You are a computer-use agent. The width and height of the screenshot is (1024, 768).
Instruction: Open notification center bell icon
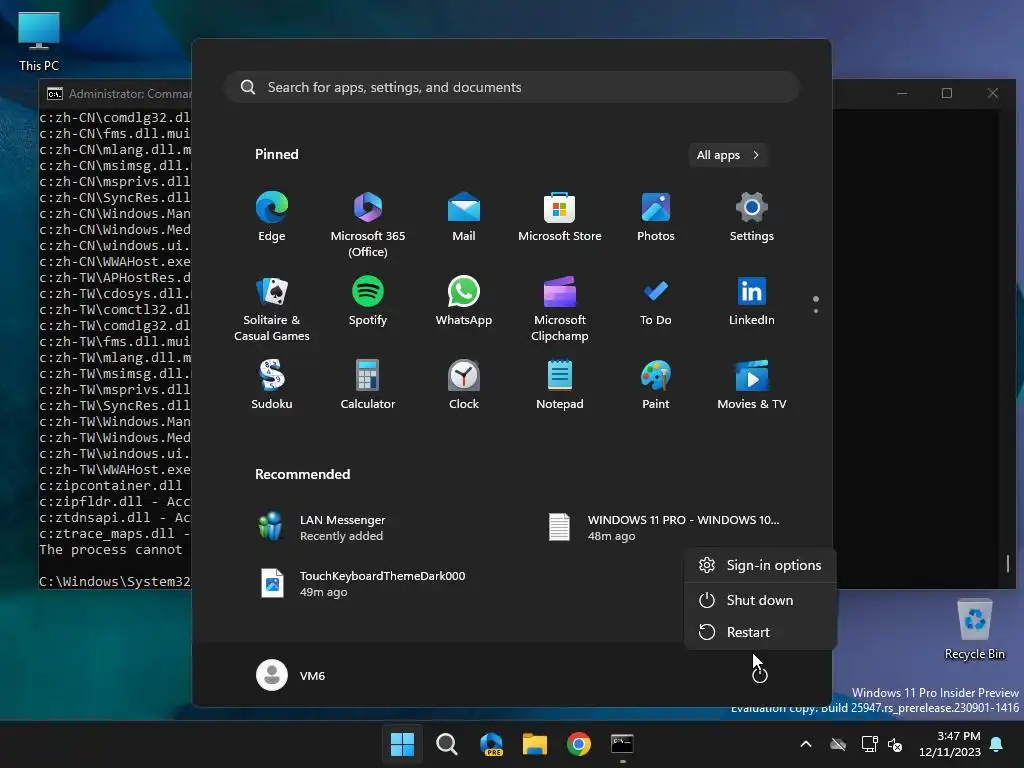pos(997,744)
